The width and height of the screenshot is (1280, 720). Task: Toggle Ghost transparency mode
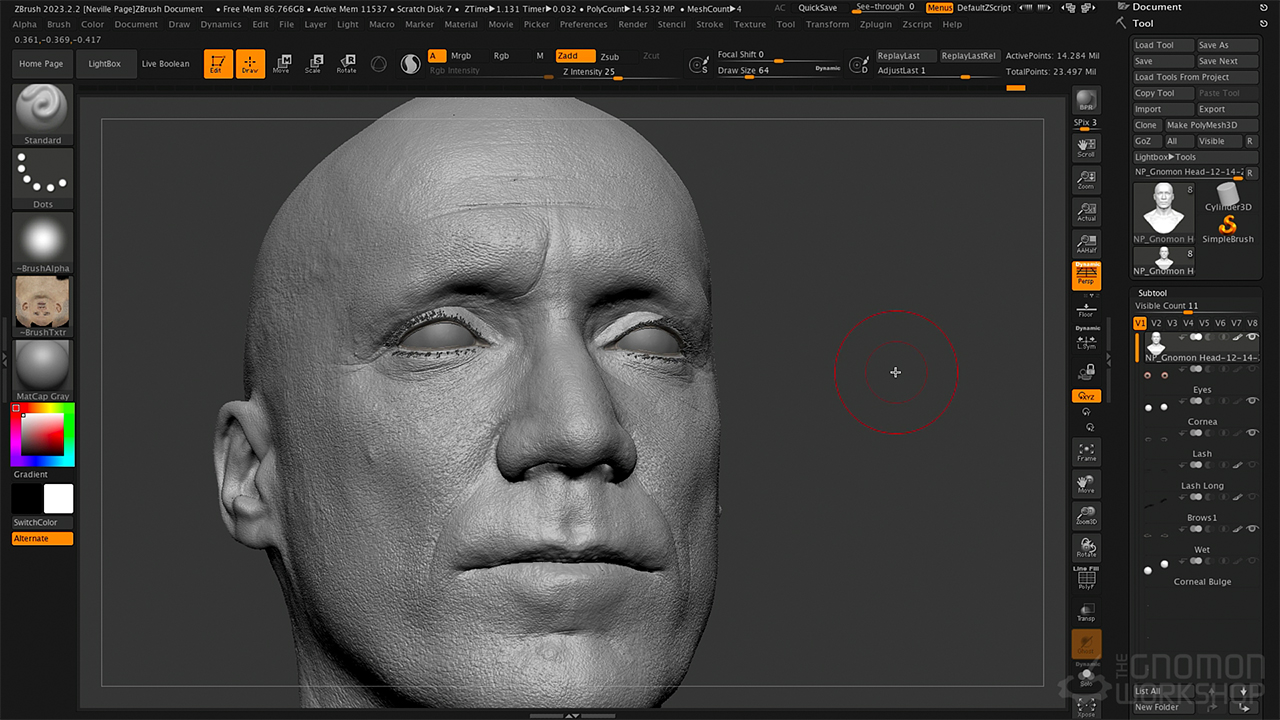coord(1086,644)
